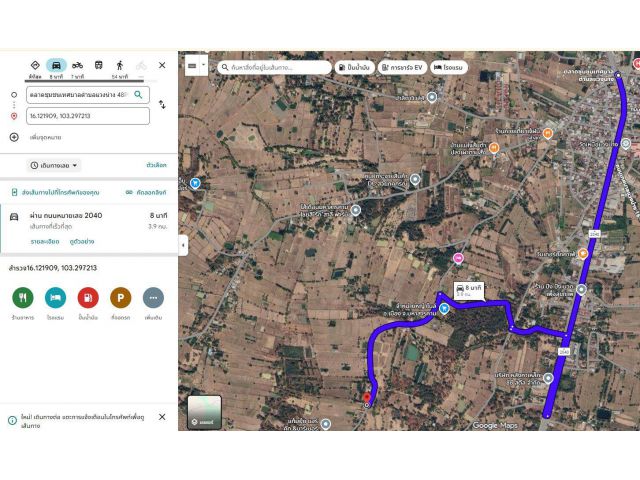Collapse the side panel arrow

click(x=183, y=245)
